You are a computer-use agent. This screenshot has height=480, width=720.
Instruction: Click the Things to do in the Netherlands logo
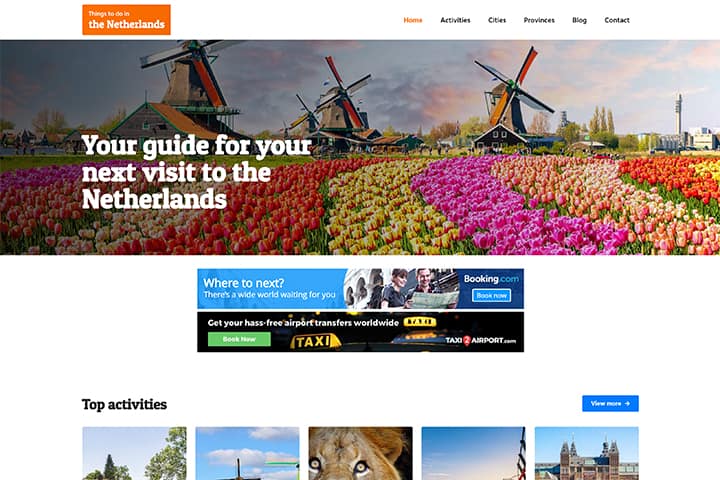pyautogui.click(x=126, y=20)
